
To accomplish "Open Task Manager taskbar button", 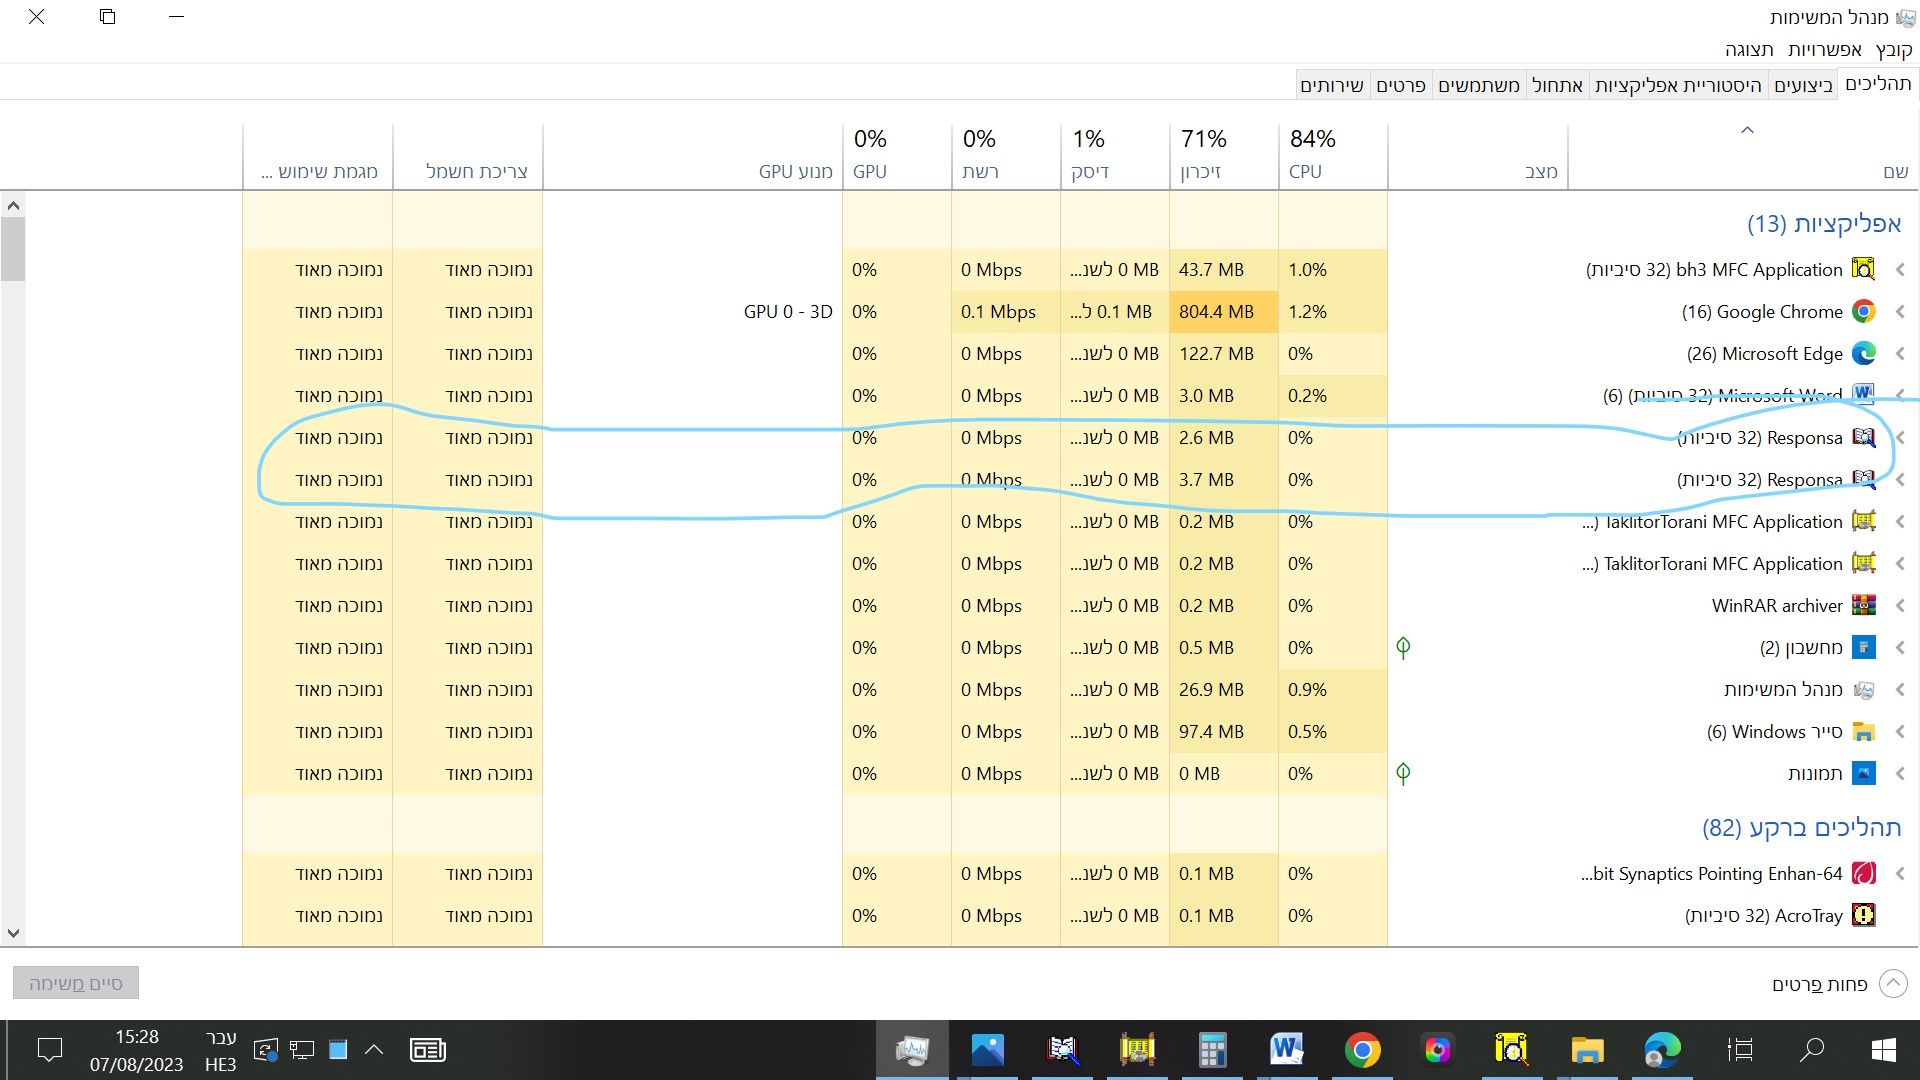I will click(x=912, y=1050).
